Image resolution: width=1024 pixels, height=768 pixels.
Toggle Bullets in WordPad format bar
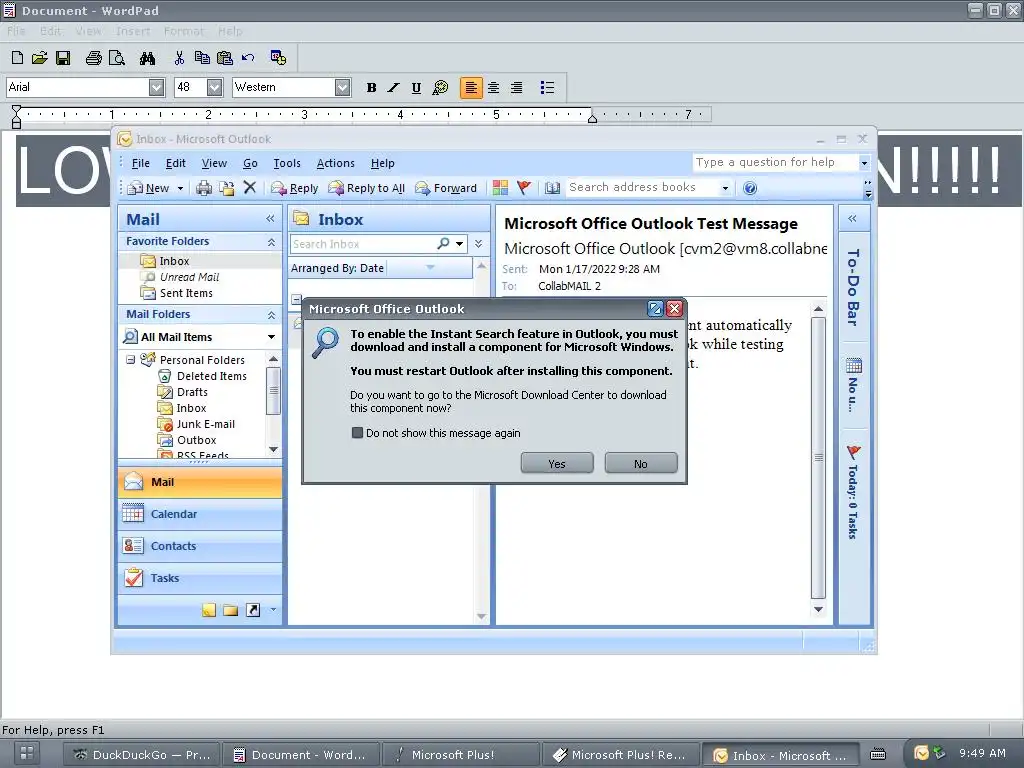547,88
